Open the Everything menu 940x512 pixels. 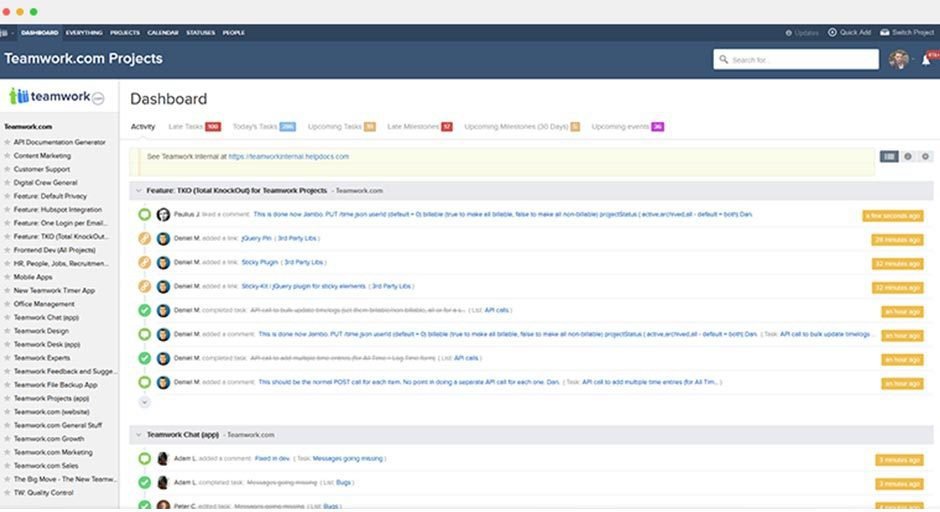click(x=84, y=33)
